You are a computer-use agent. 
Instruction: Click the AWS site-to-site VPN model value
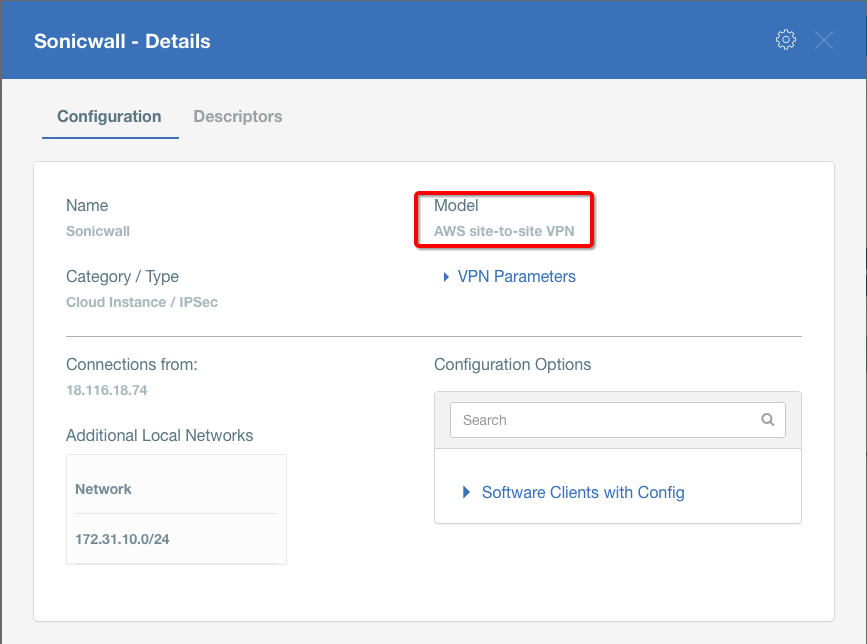504,231
